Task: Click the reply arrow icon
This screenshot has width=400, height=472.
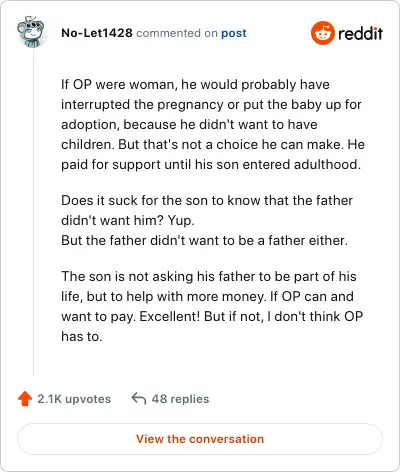Action: click(139, 398)
